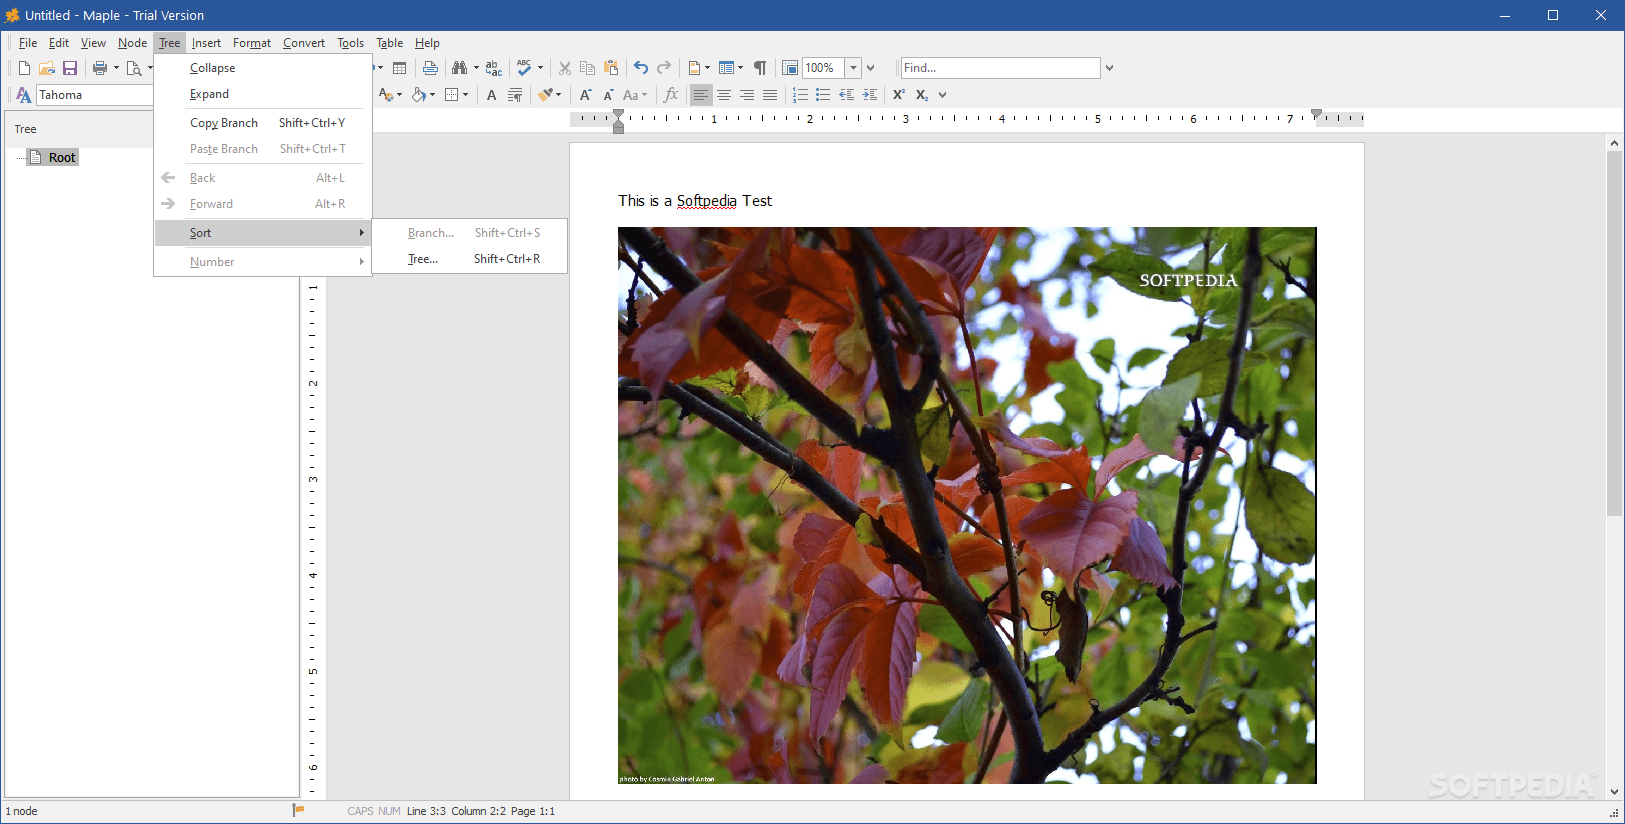Click the Copy icon in the toolbar
This screenshot has height=824, width=1625.
(588, 68)
